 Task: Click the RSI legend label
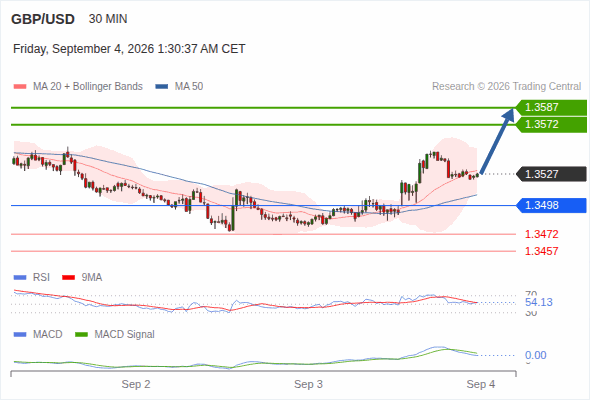click(41, 278)
